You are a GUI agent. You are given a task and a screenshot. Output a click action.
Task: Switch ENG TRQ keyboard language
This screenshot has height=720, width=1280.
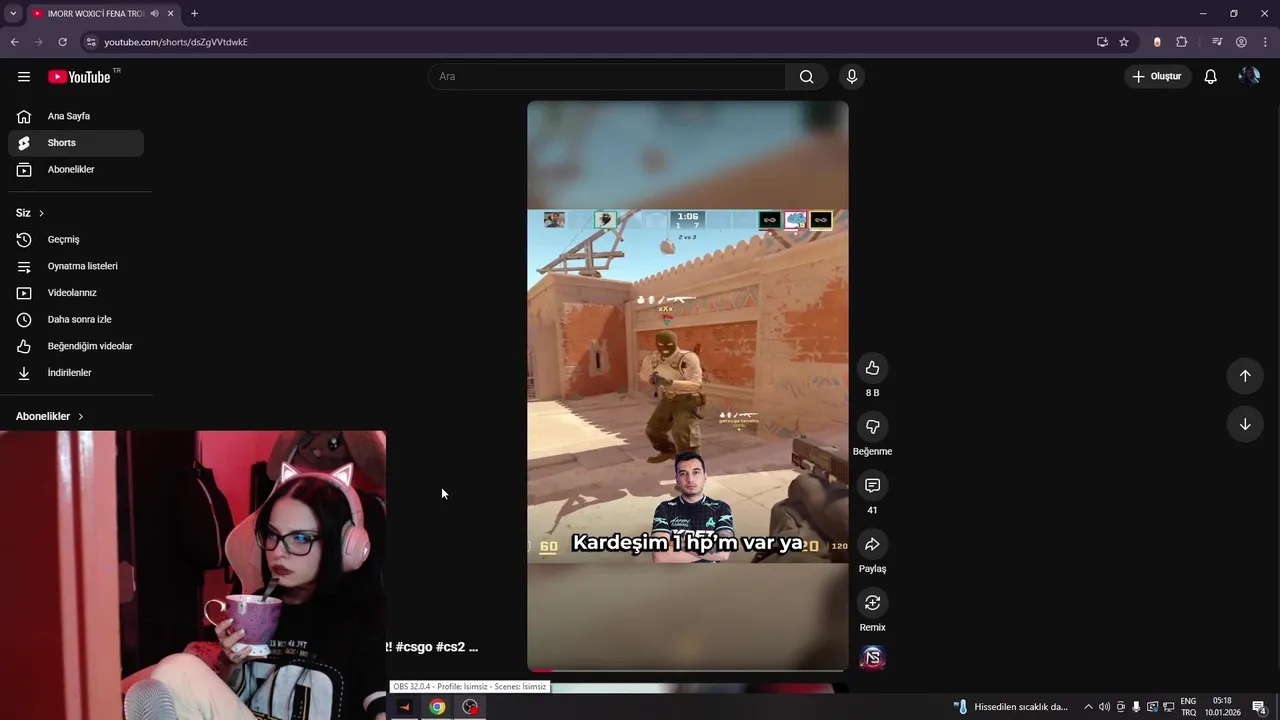pyautogui.click(x=1188, y=707)
